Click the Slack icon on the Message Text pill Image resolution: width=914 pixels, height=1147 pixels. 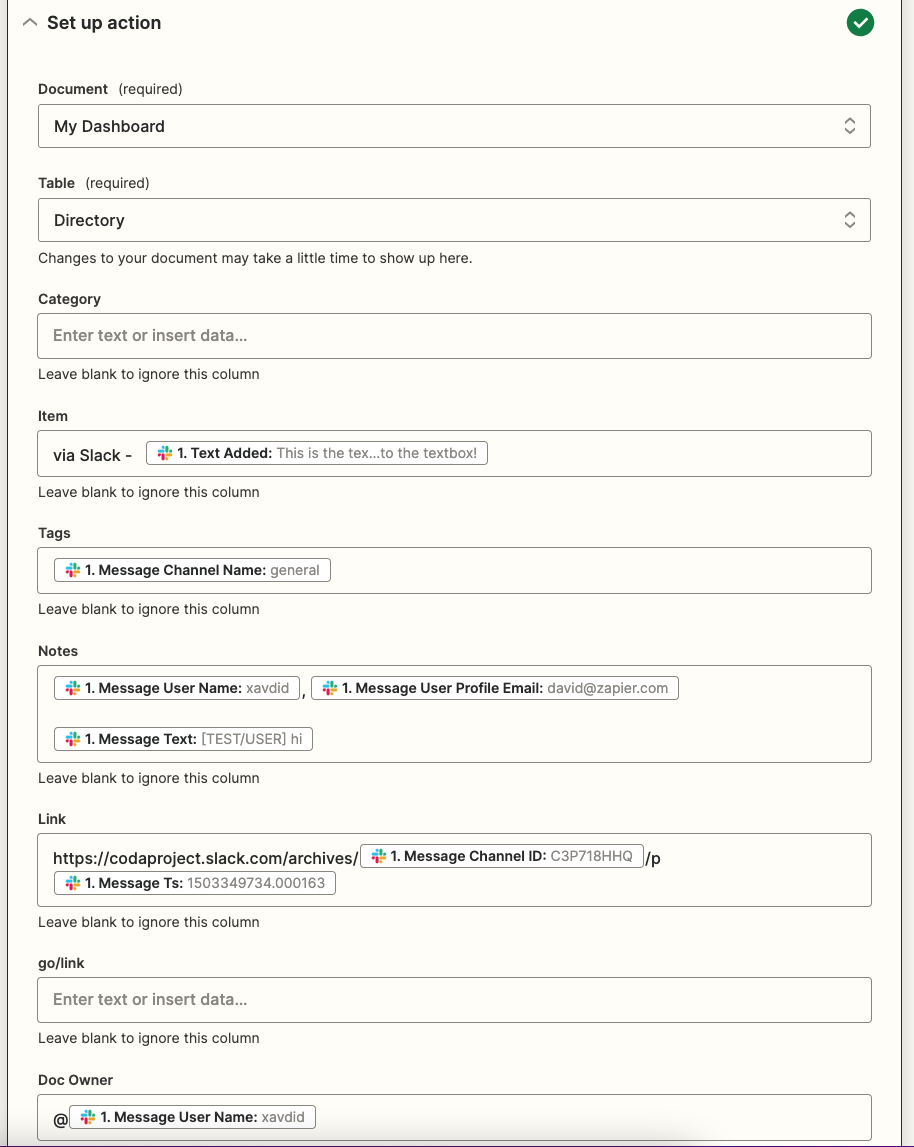tap(71, 738)
